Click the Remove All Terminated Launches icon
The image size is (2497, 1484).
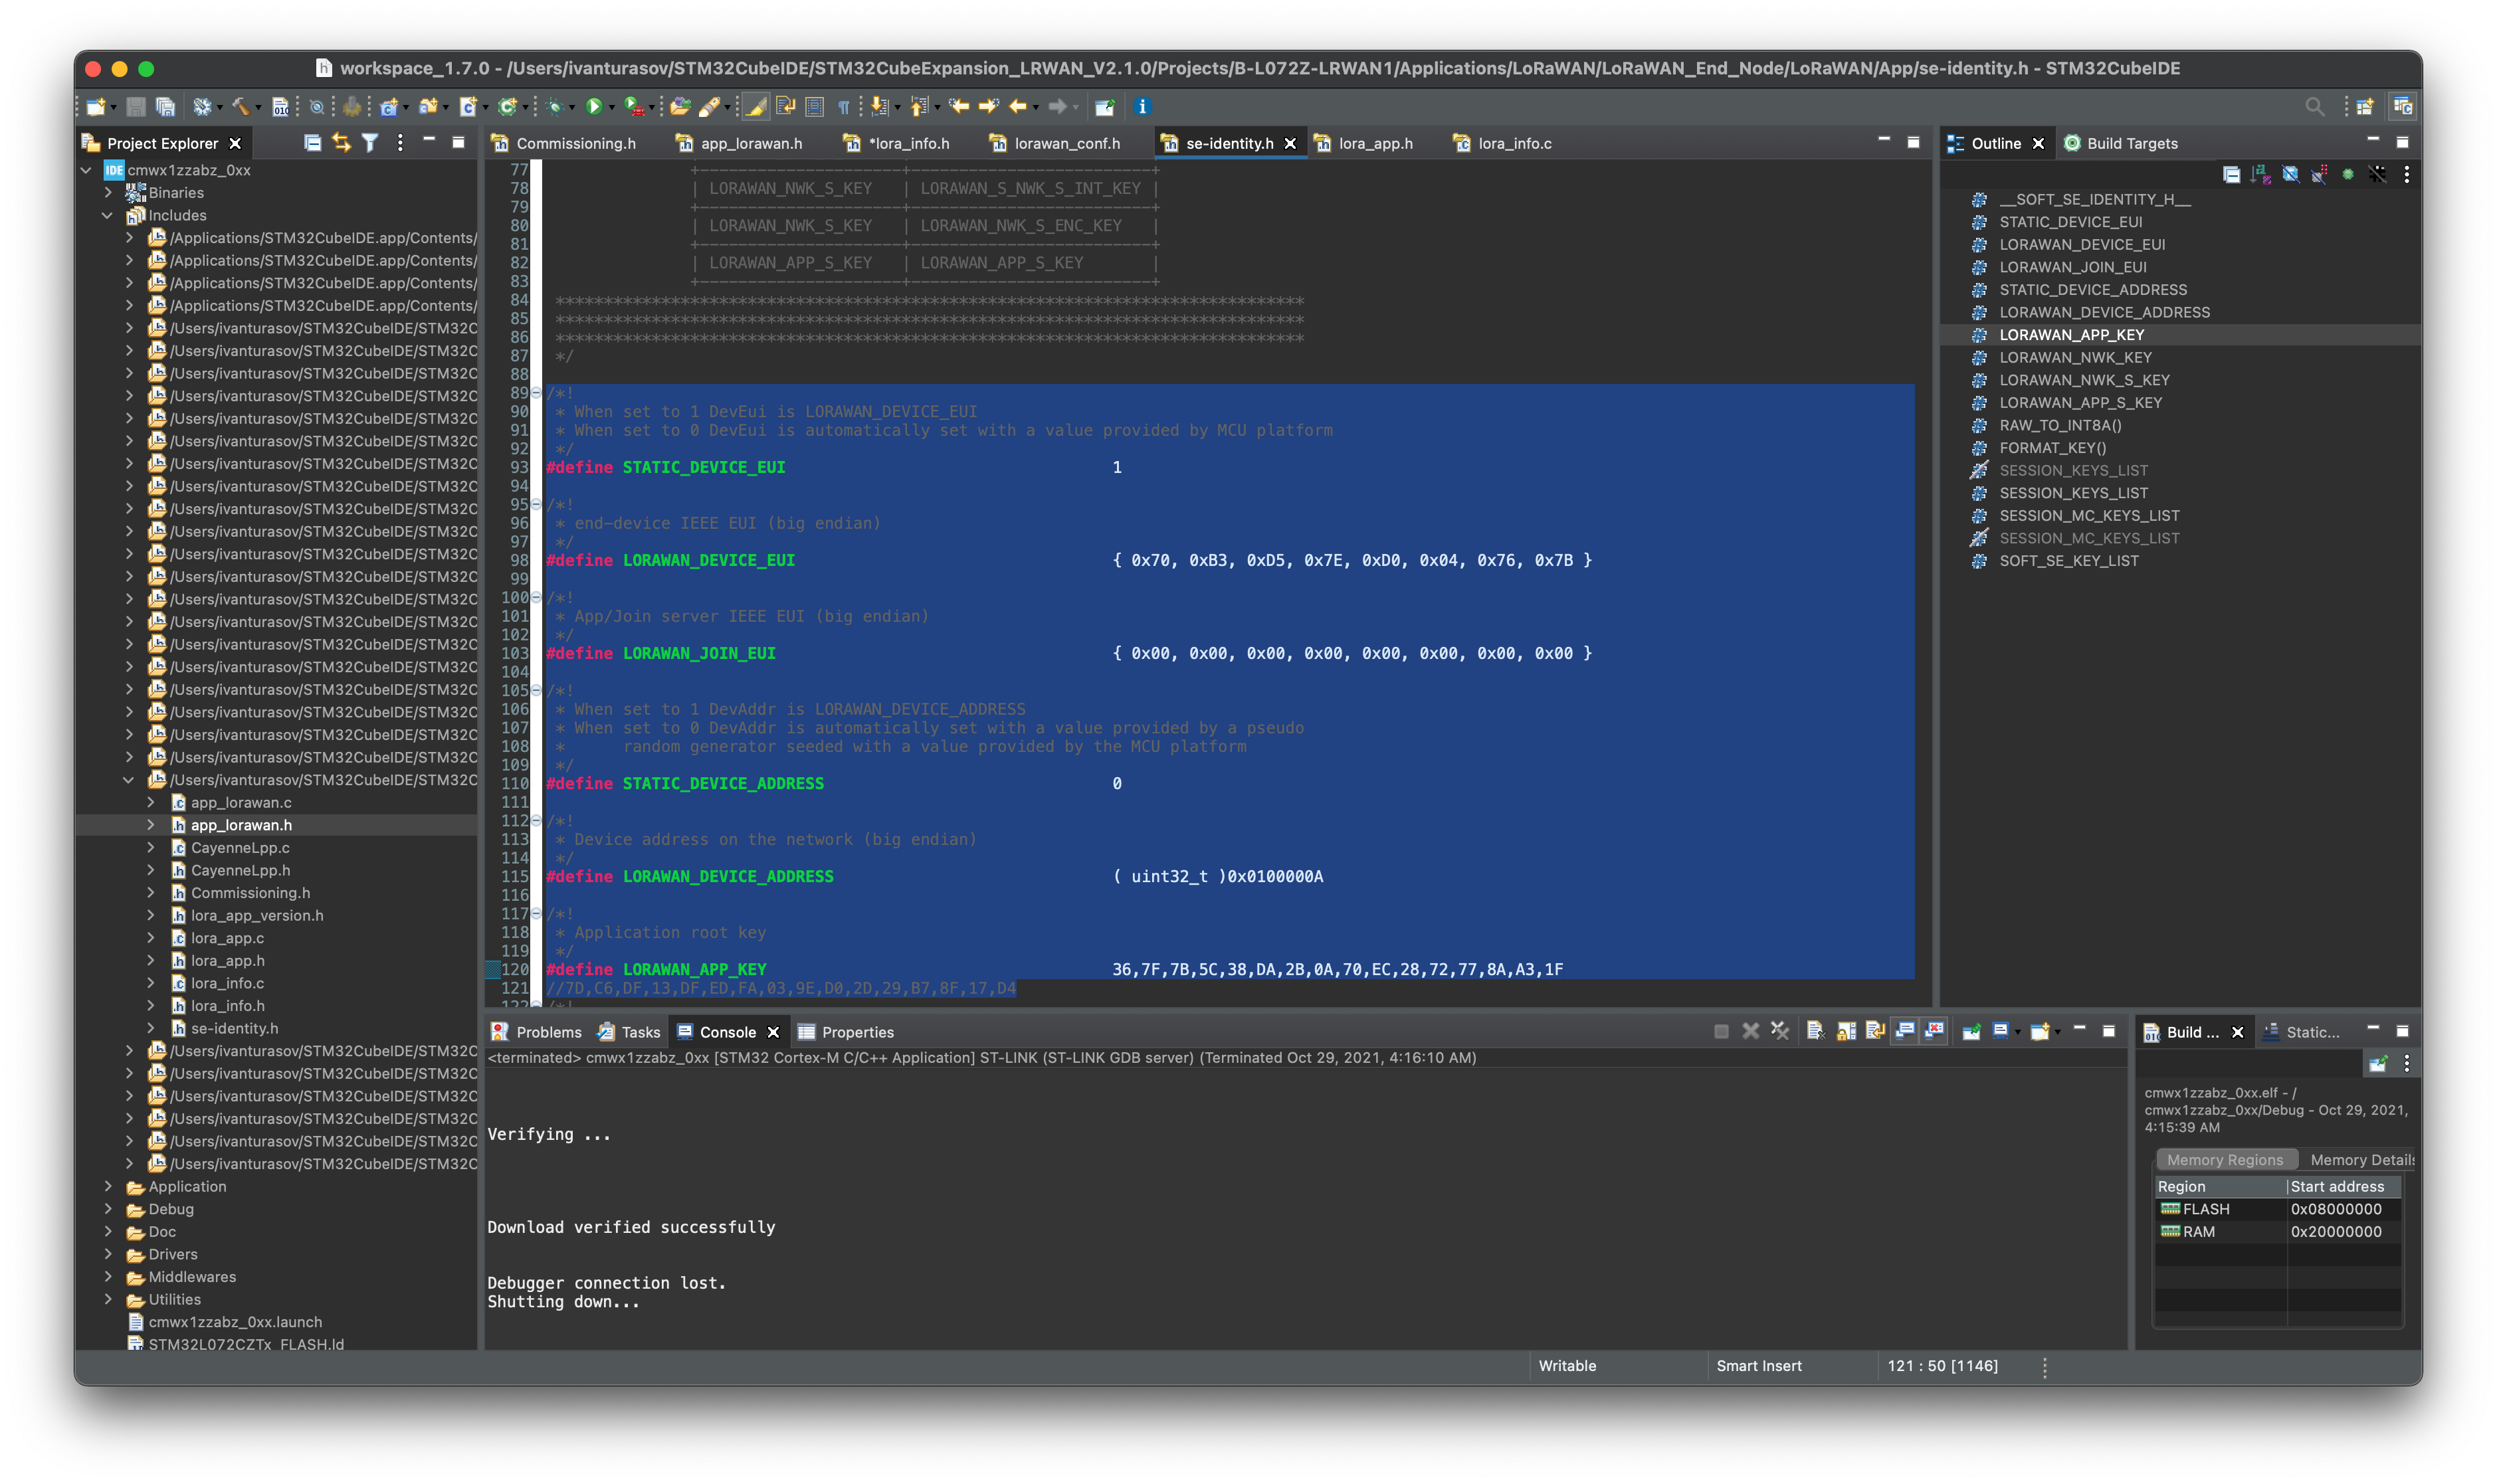coord(1780,1031)
